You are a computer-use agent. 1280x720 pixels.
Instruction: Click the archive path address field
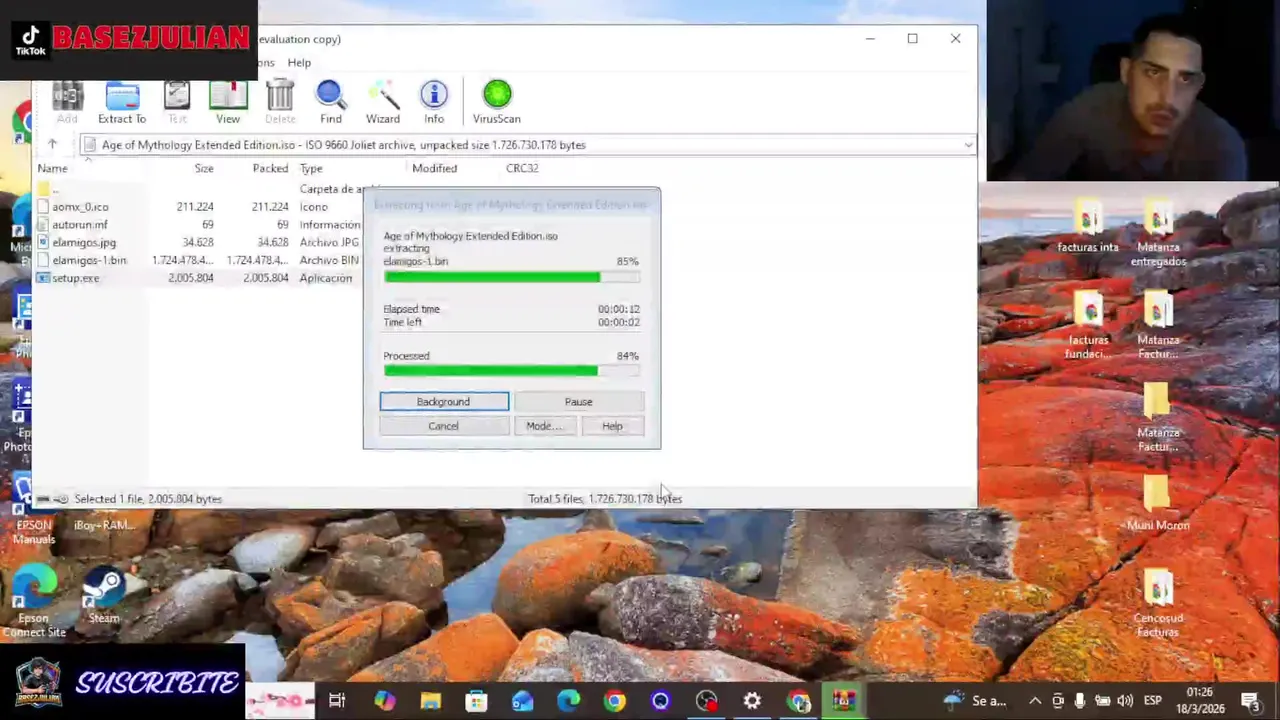click(x=527, y=145)
